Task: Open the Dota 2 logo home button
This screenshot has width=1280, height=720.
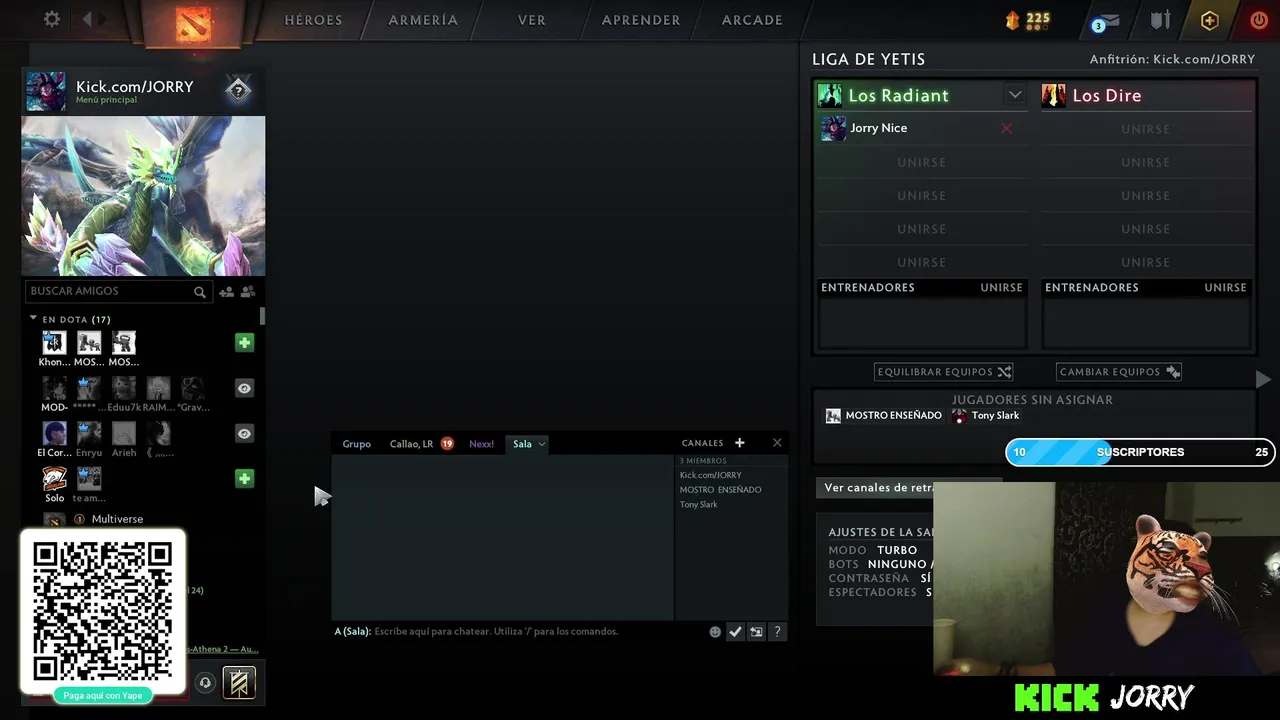Action: (x=193, y=23)
